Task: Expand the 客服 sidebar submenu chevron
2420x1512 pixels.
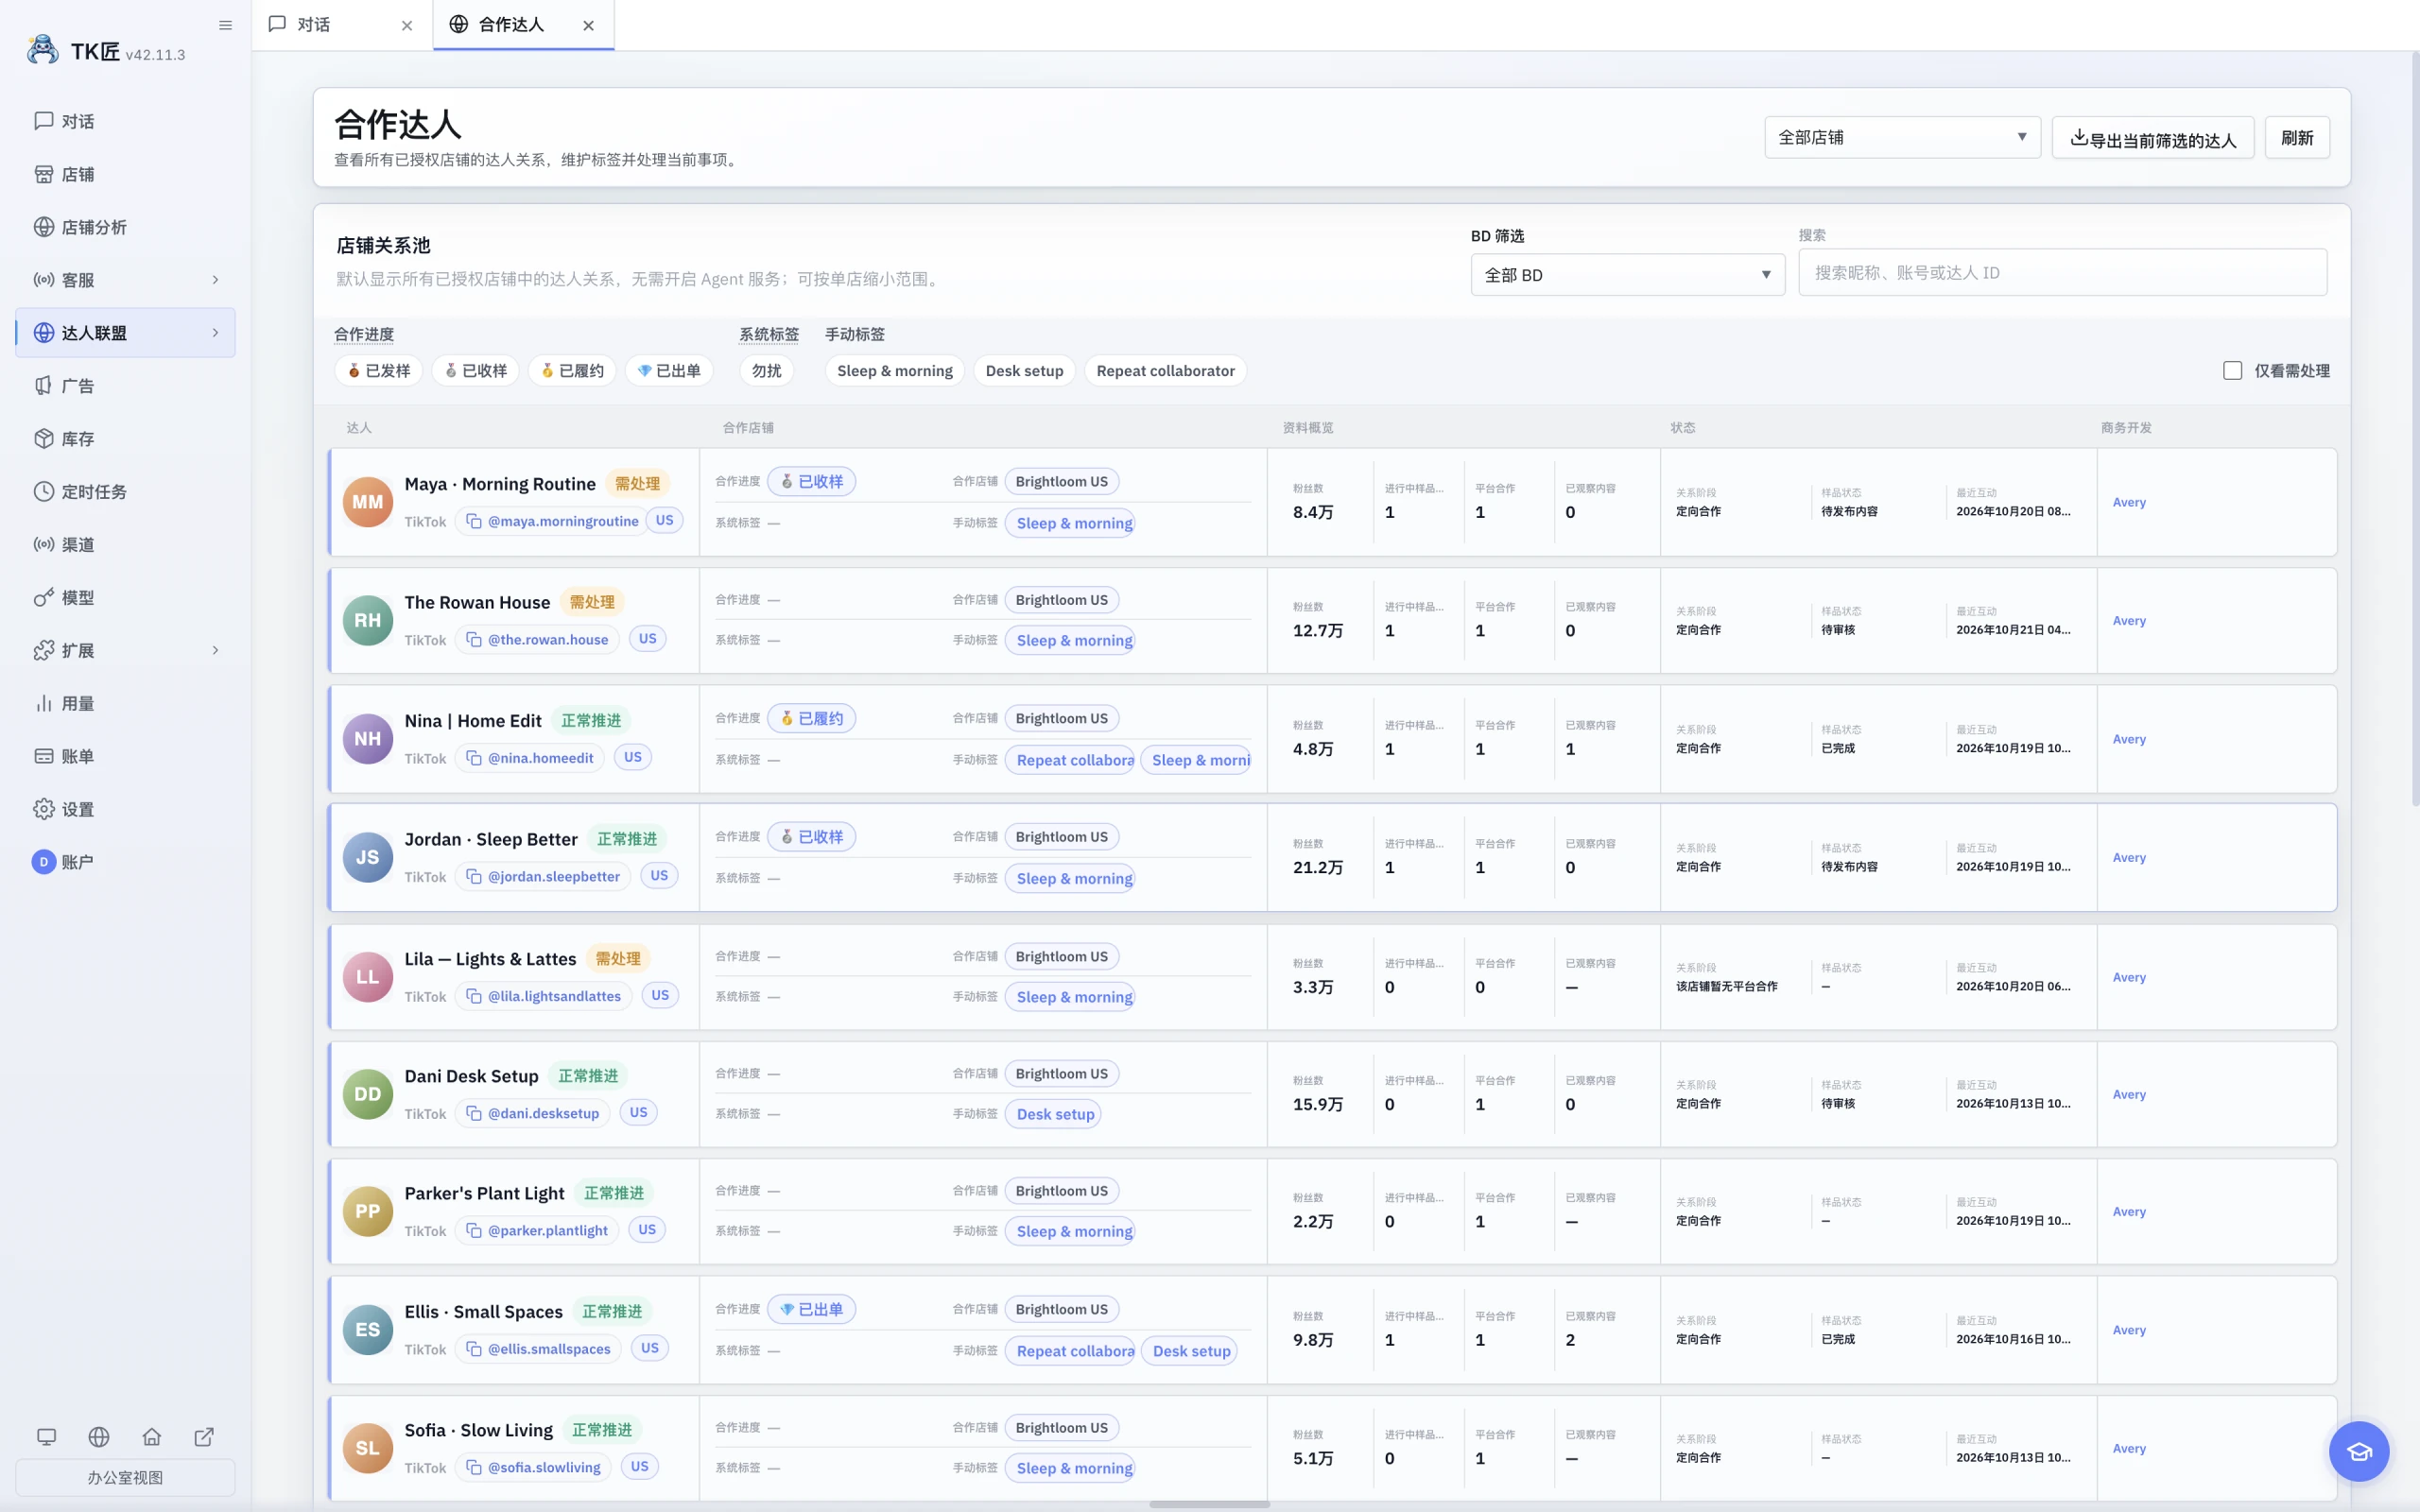Action: 215,280
